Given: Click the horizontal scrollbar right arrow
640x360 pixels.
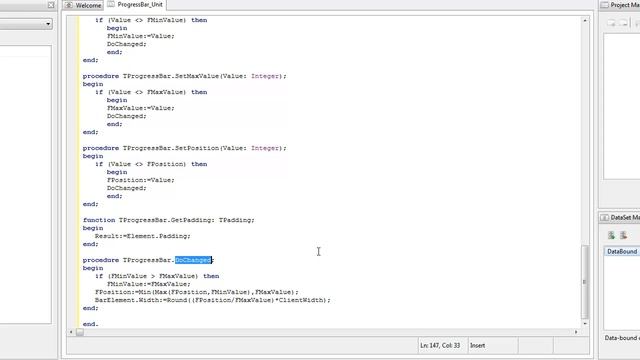Looking at the screenshot, I should [x=576, y=332].
